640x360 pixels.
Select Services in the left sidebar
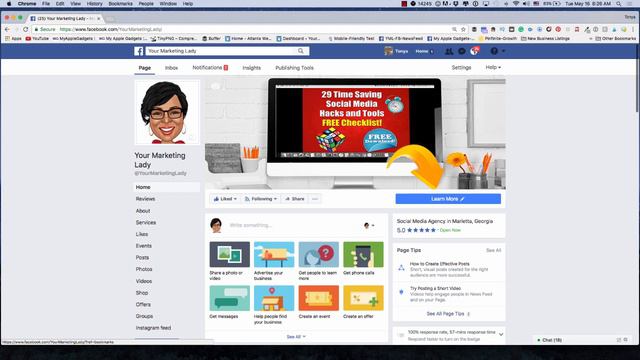click(146, 222)
